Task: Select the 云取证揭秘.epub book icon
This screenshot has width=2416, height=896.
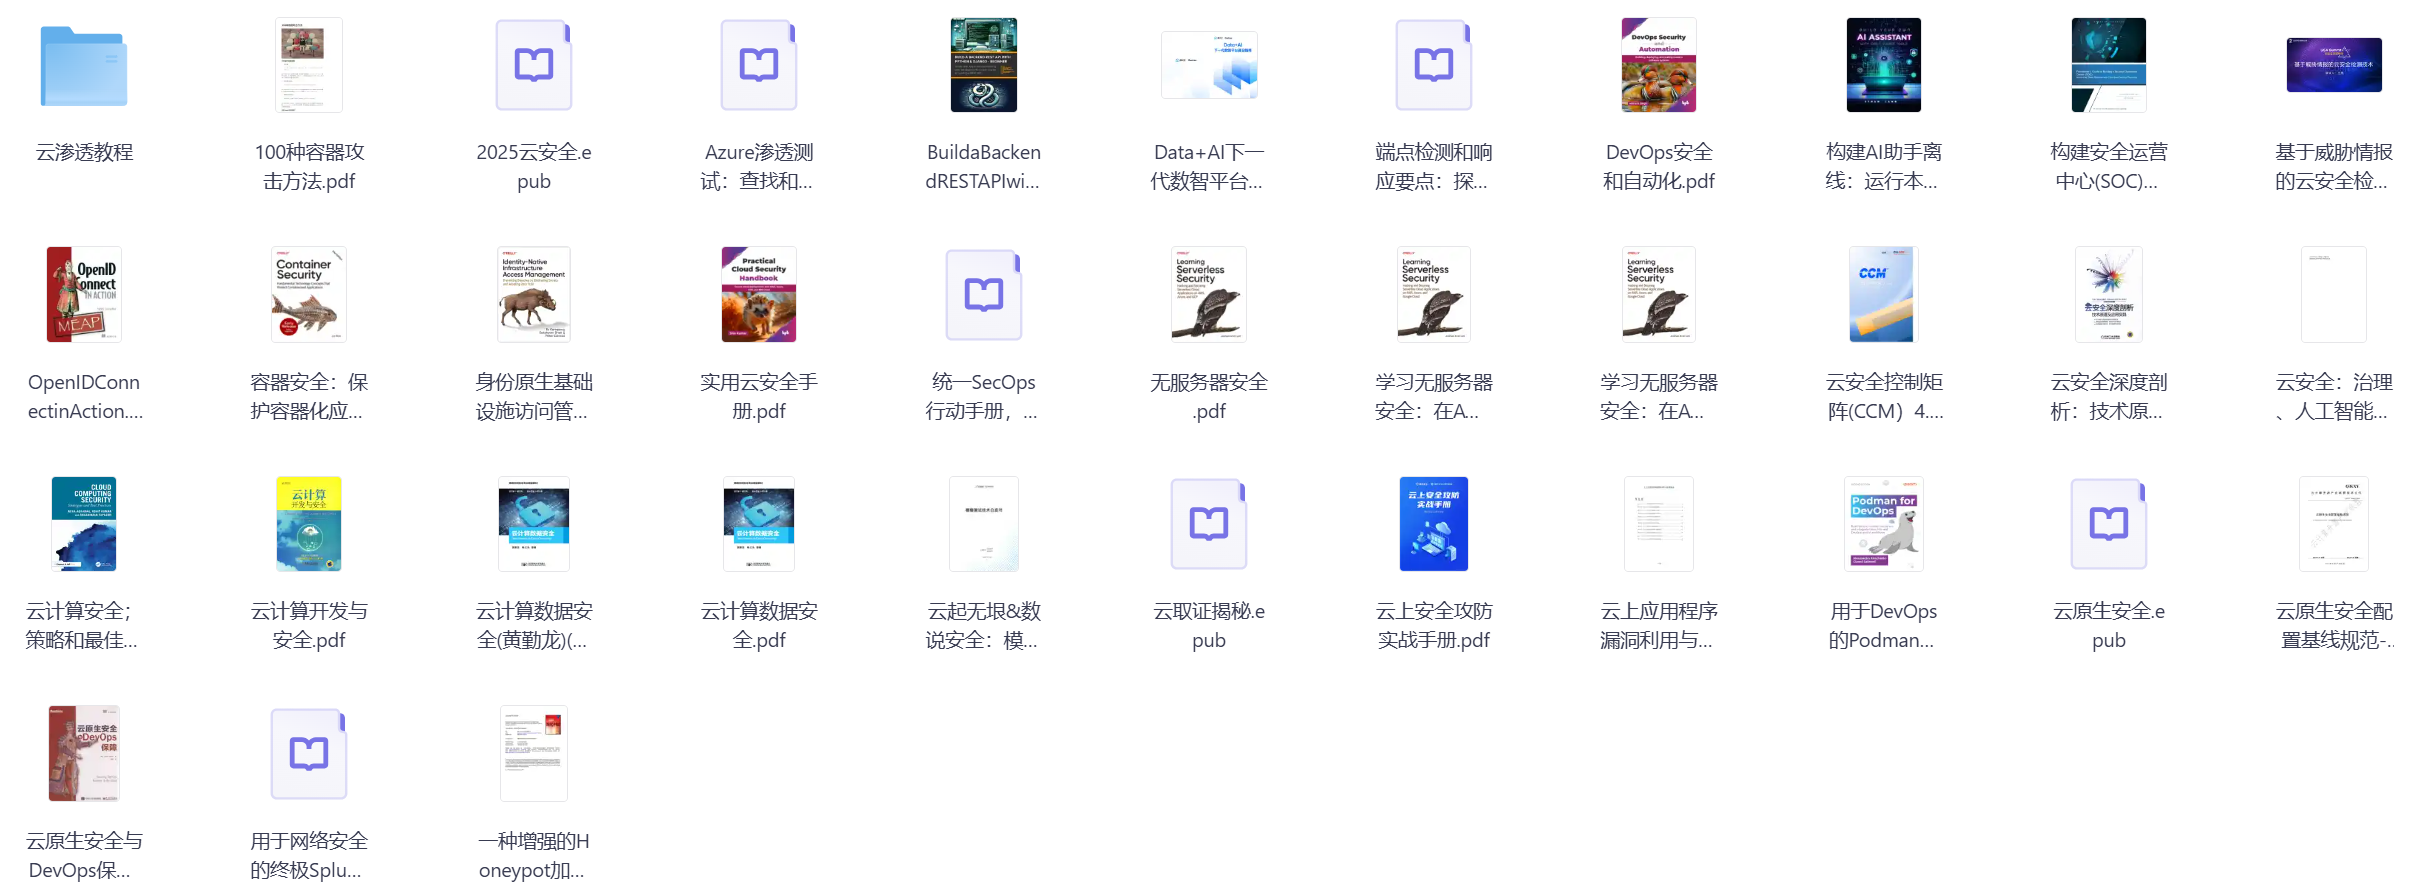Action: pyautogui.click(x=1209, y=524)
